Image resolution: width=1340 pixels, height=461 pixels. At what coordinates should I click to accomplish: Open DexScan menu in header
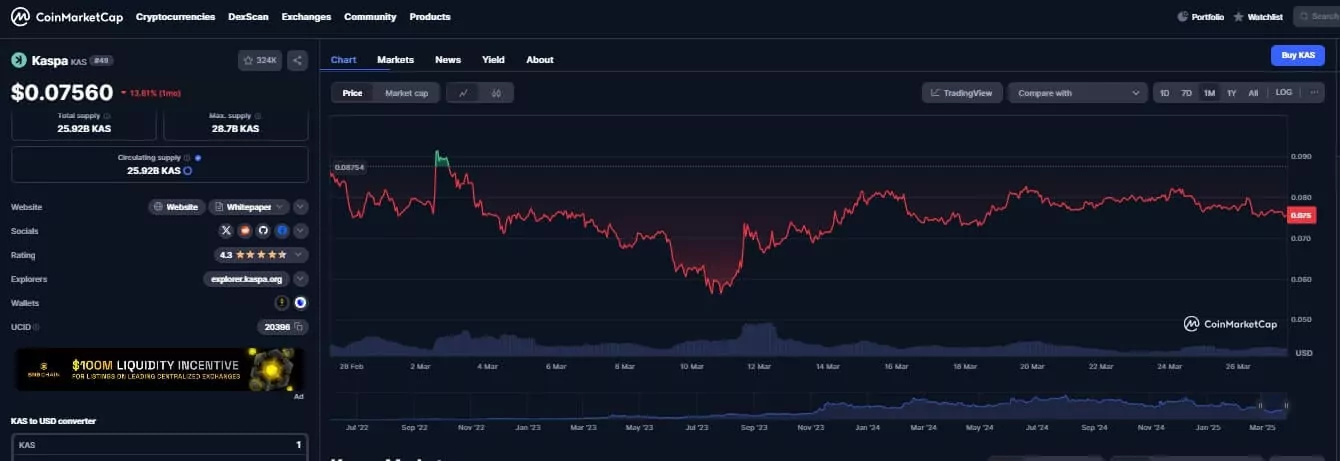click(x=248, y=17)
